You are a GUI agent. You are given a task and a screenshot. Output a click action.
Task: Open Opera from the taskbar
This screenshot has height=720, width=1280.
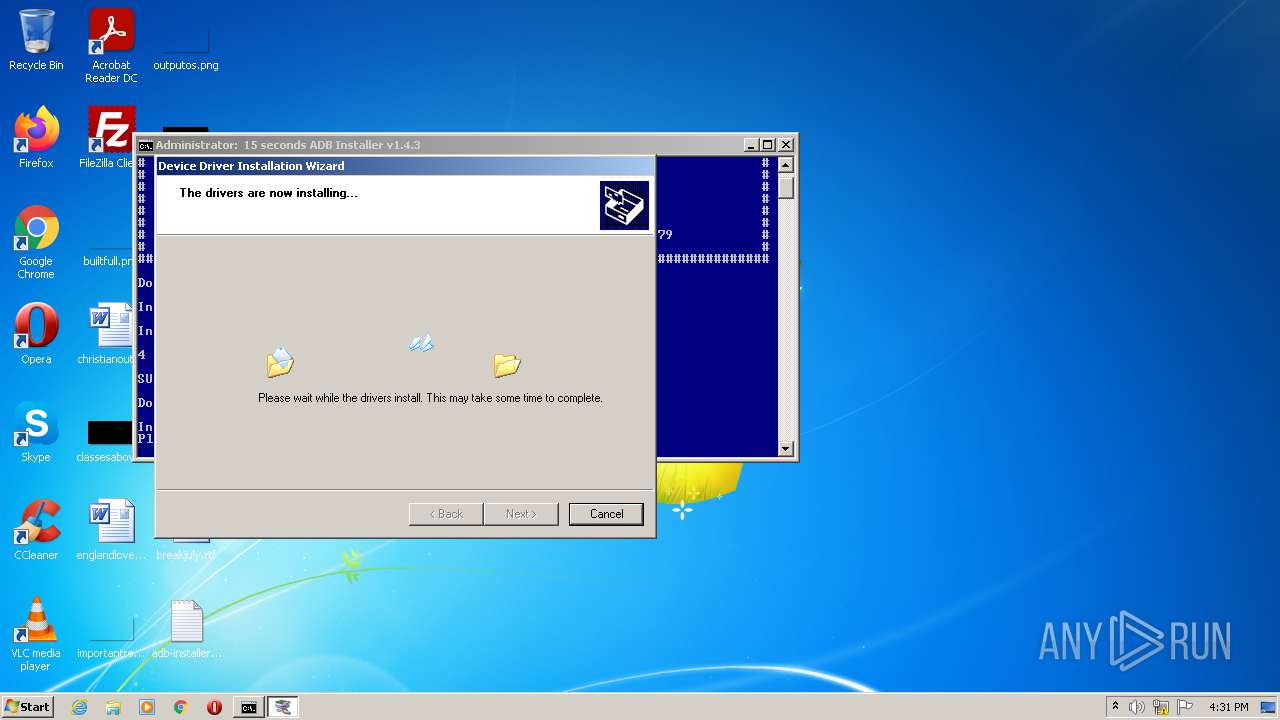pyautogui.click(x=214, y=707)
